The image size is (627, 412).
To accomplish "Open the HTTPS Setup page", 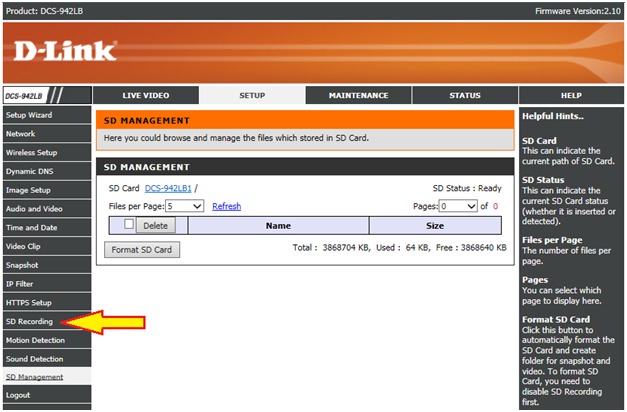I will point(29,302).
